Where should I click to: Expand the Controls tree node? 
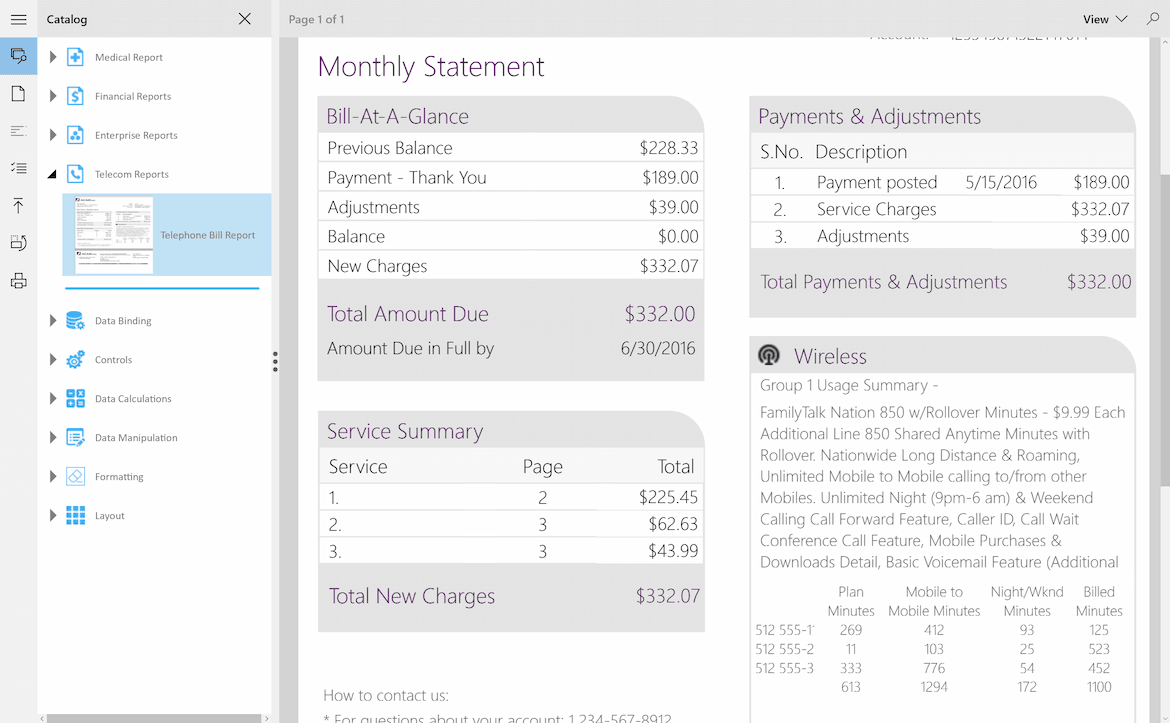[x=53, y=359]
